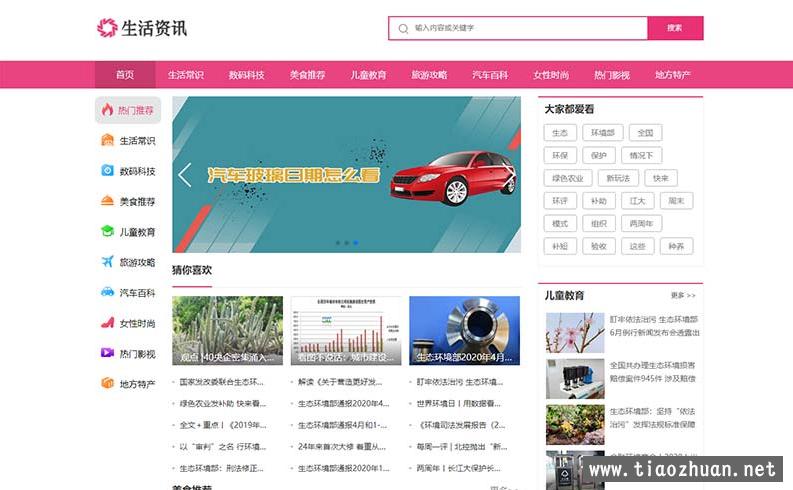This screenshot has width=793, height=490.
Task: Open the 地方特产 box icon in sidebar
Action: 107,383
